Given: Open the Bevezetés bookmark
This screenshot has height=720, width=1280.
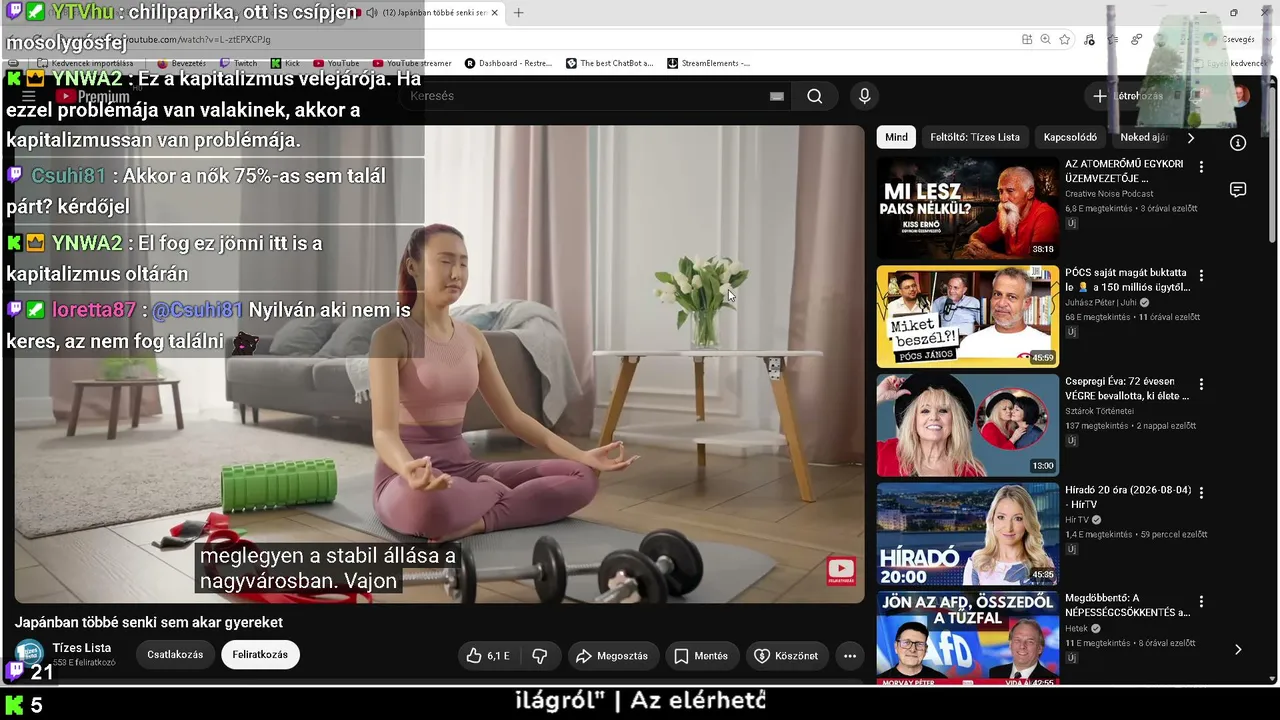Looking at the screenshot, I should click(x=181, y=63).
